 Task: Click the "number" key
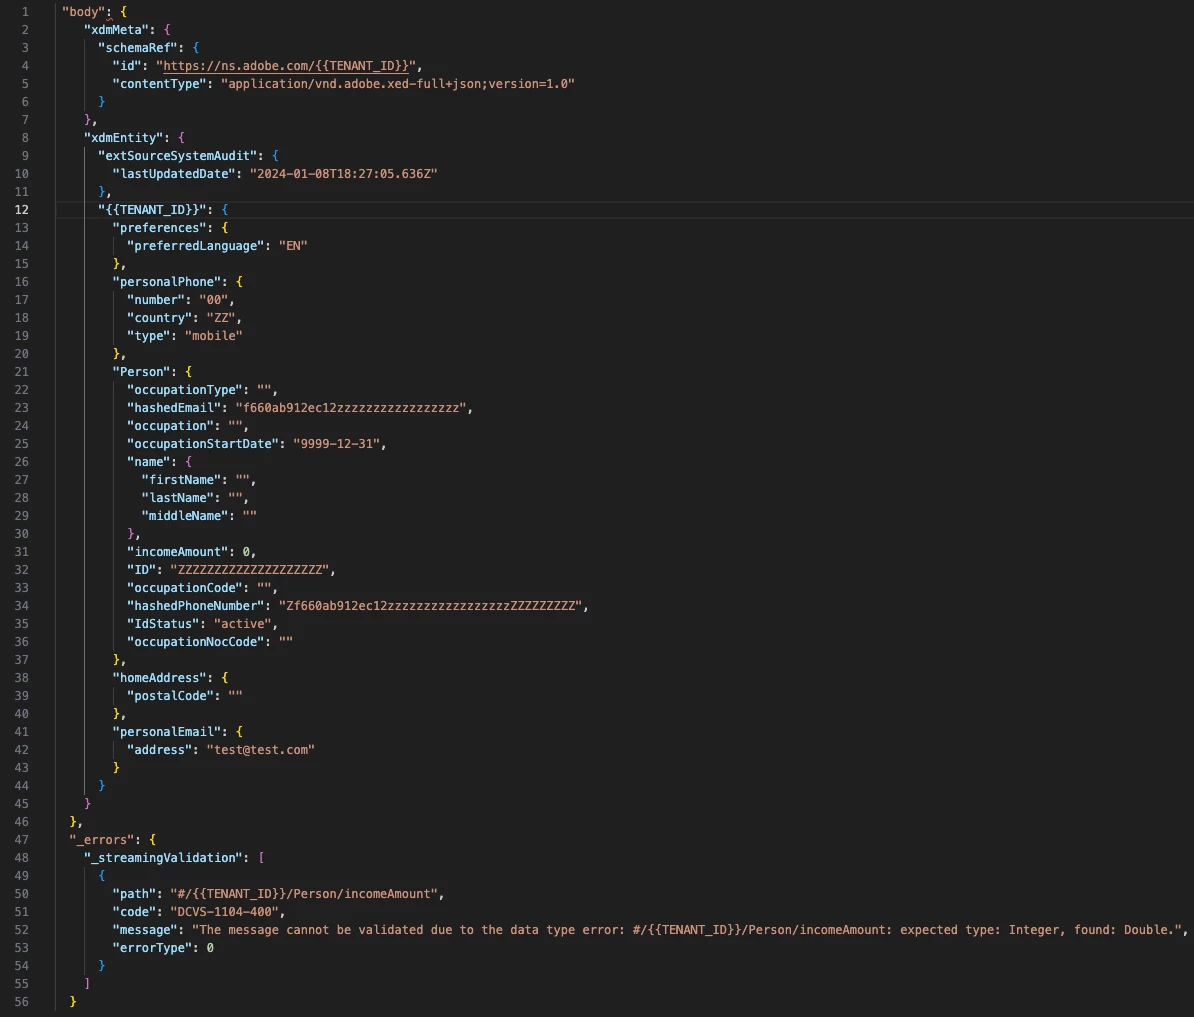click(156, 301)
